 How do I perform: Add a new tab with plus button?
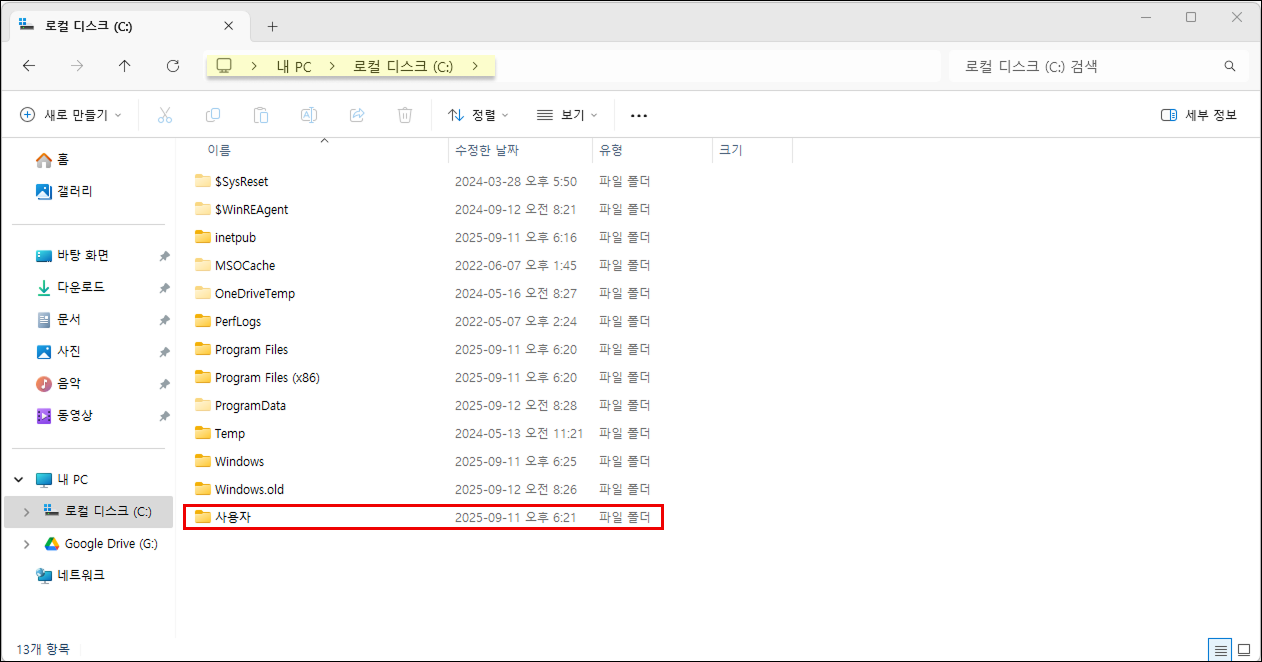(272, 26)
